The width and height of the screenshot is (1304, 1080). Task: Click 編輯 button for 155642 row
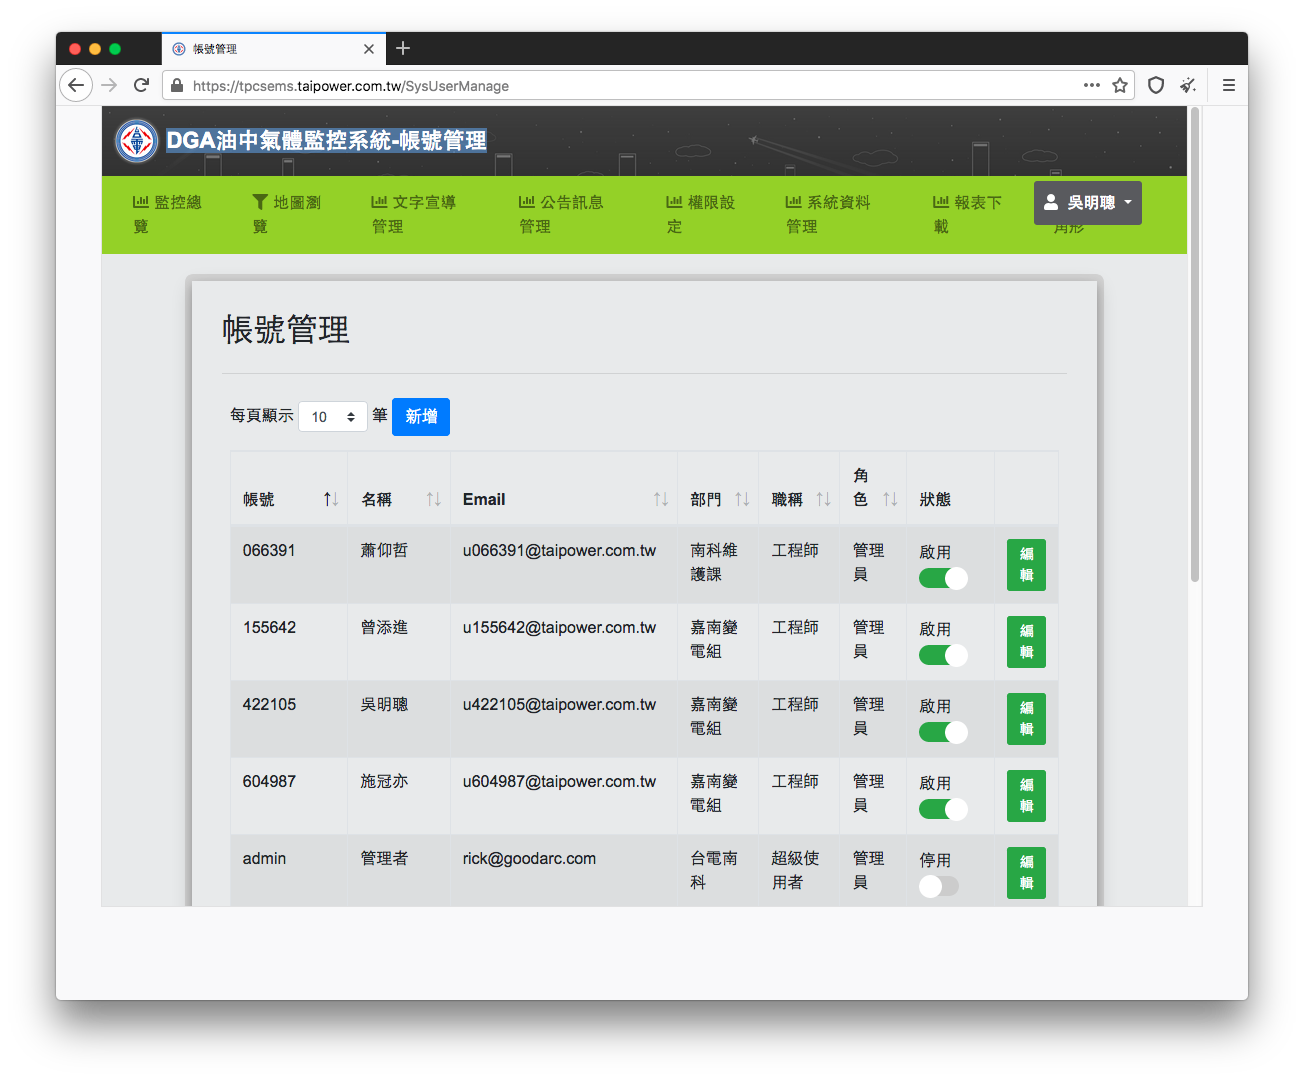point(1026,642)
